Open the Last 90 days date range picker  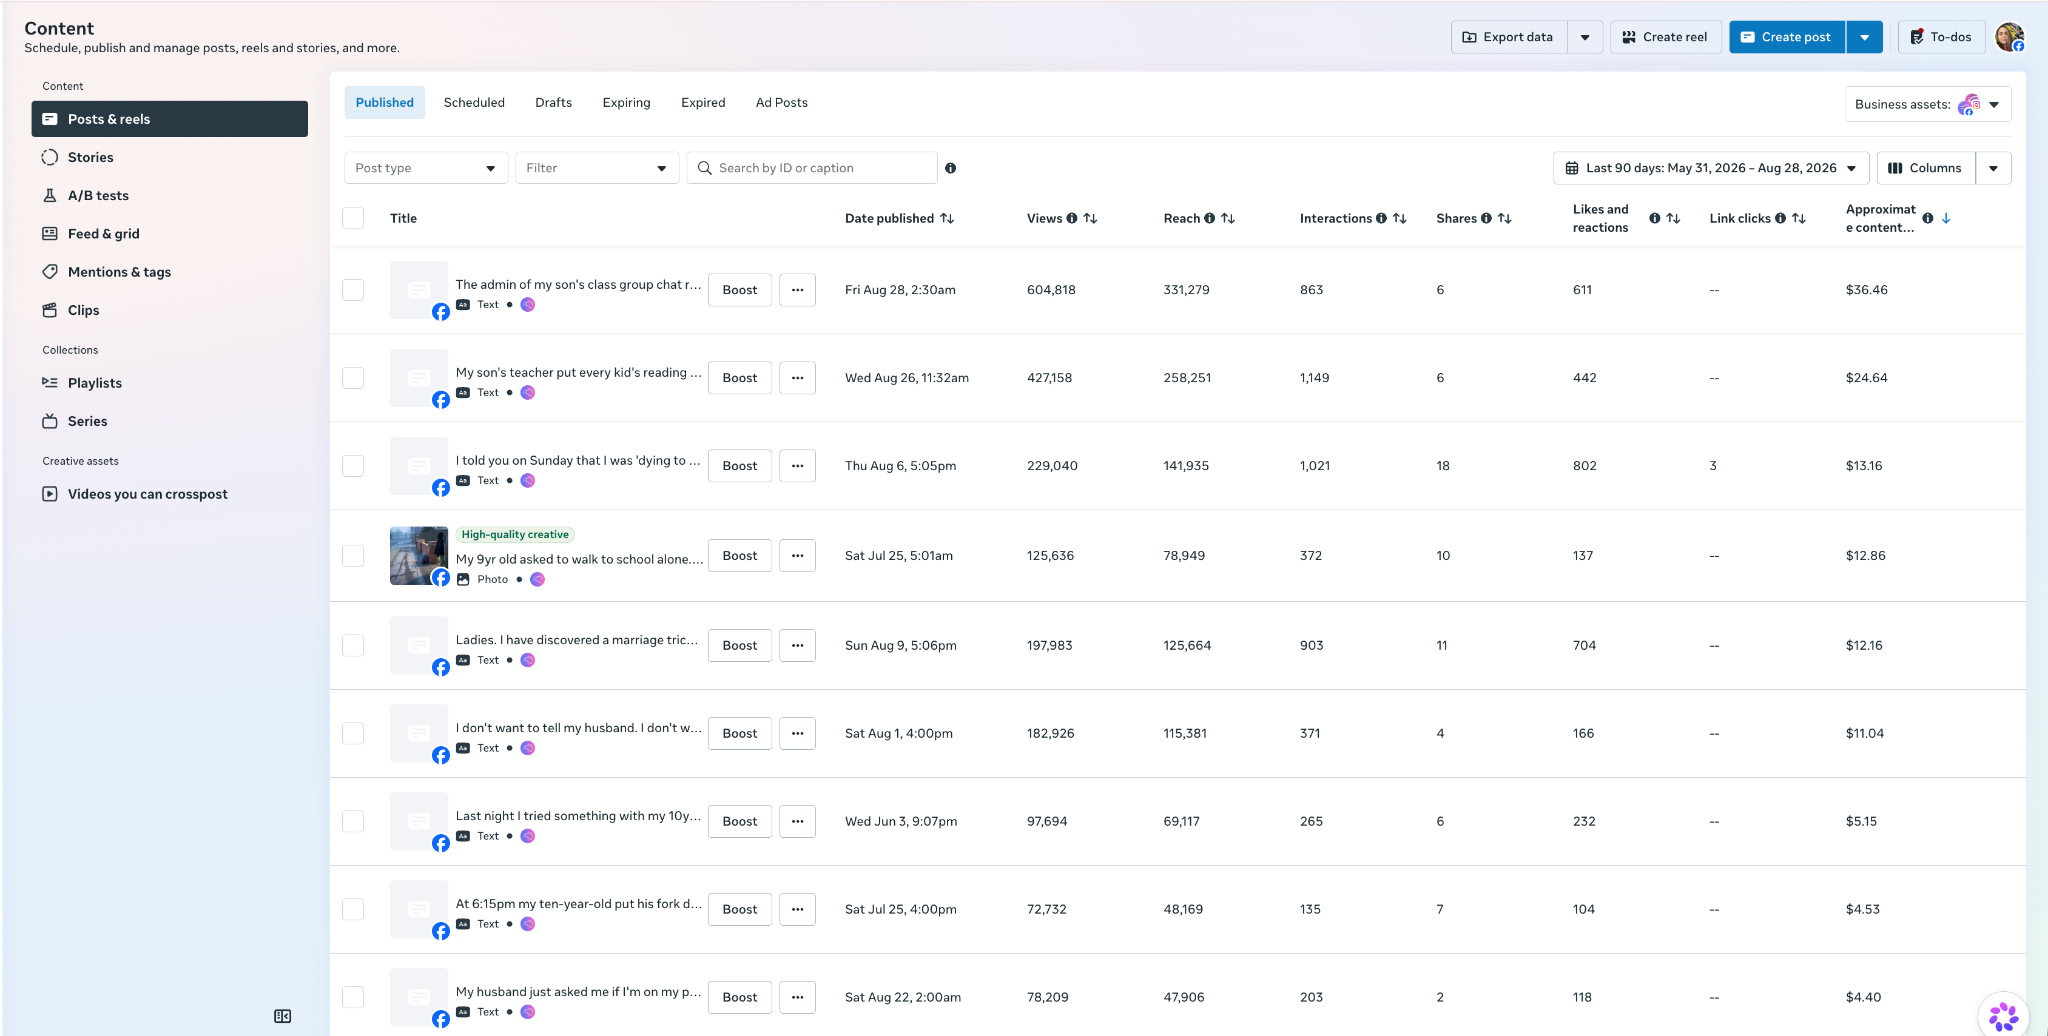click(1711, 168)
